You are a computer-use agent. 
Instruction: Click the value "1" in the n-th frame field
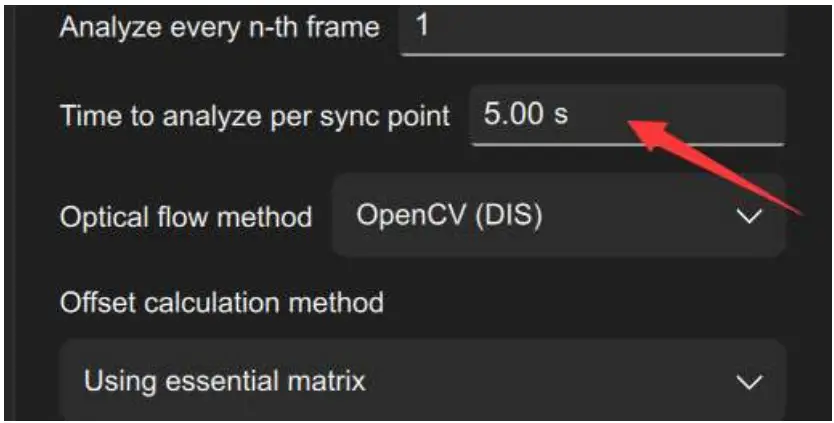click(x=422, y=26)
